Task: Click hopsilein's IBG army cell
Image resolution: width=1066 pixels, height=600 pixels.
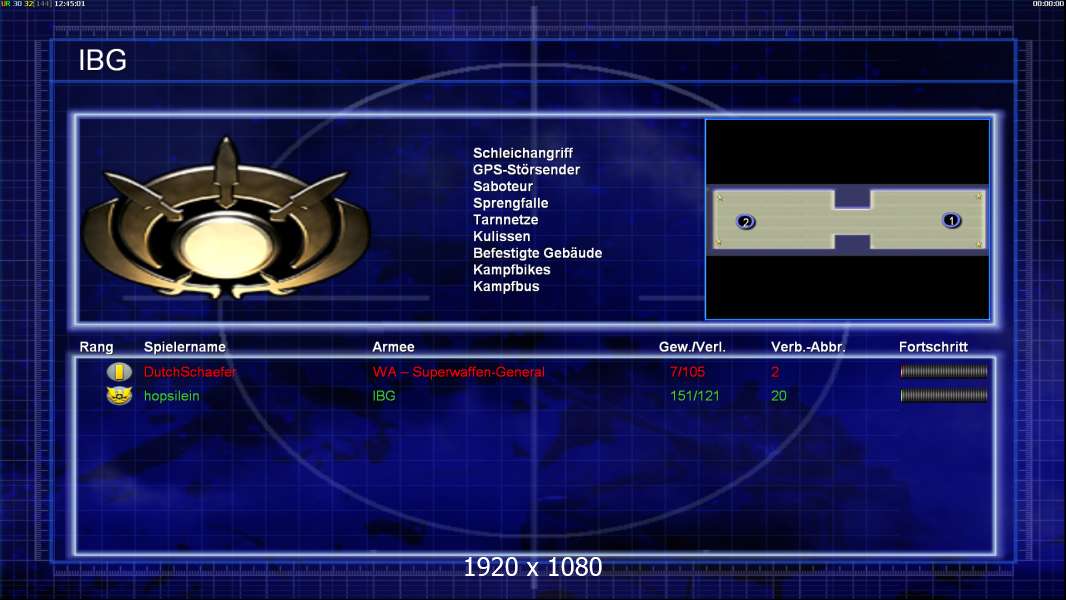Action: click(383, 395)
